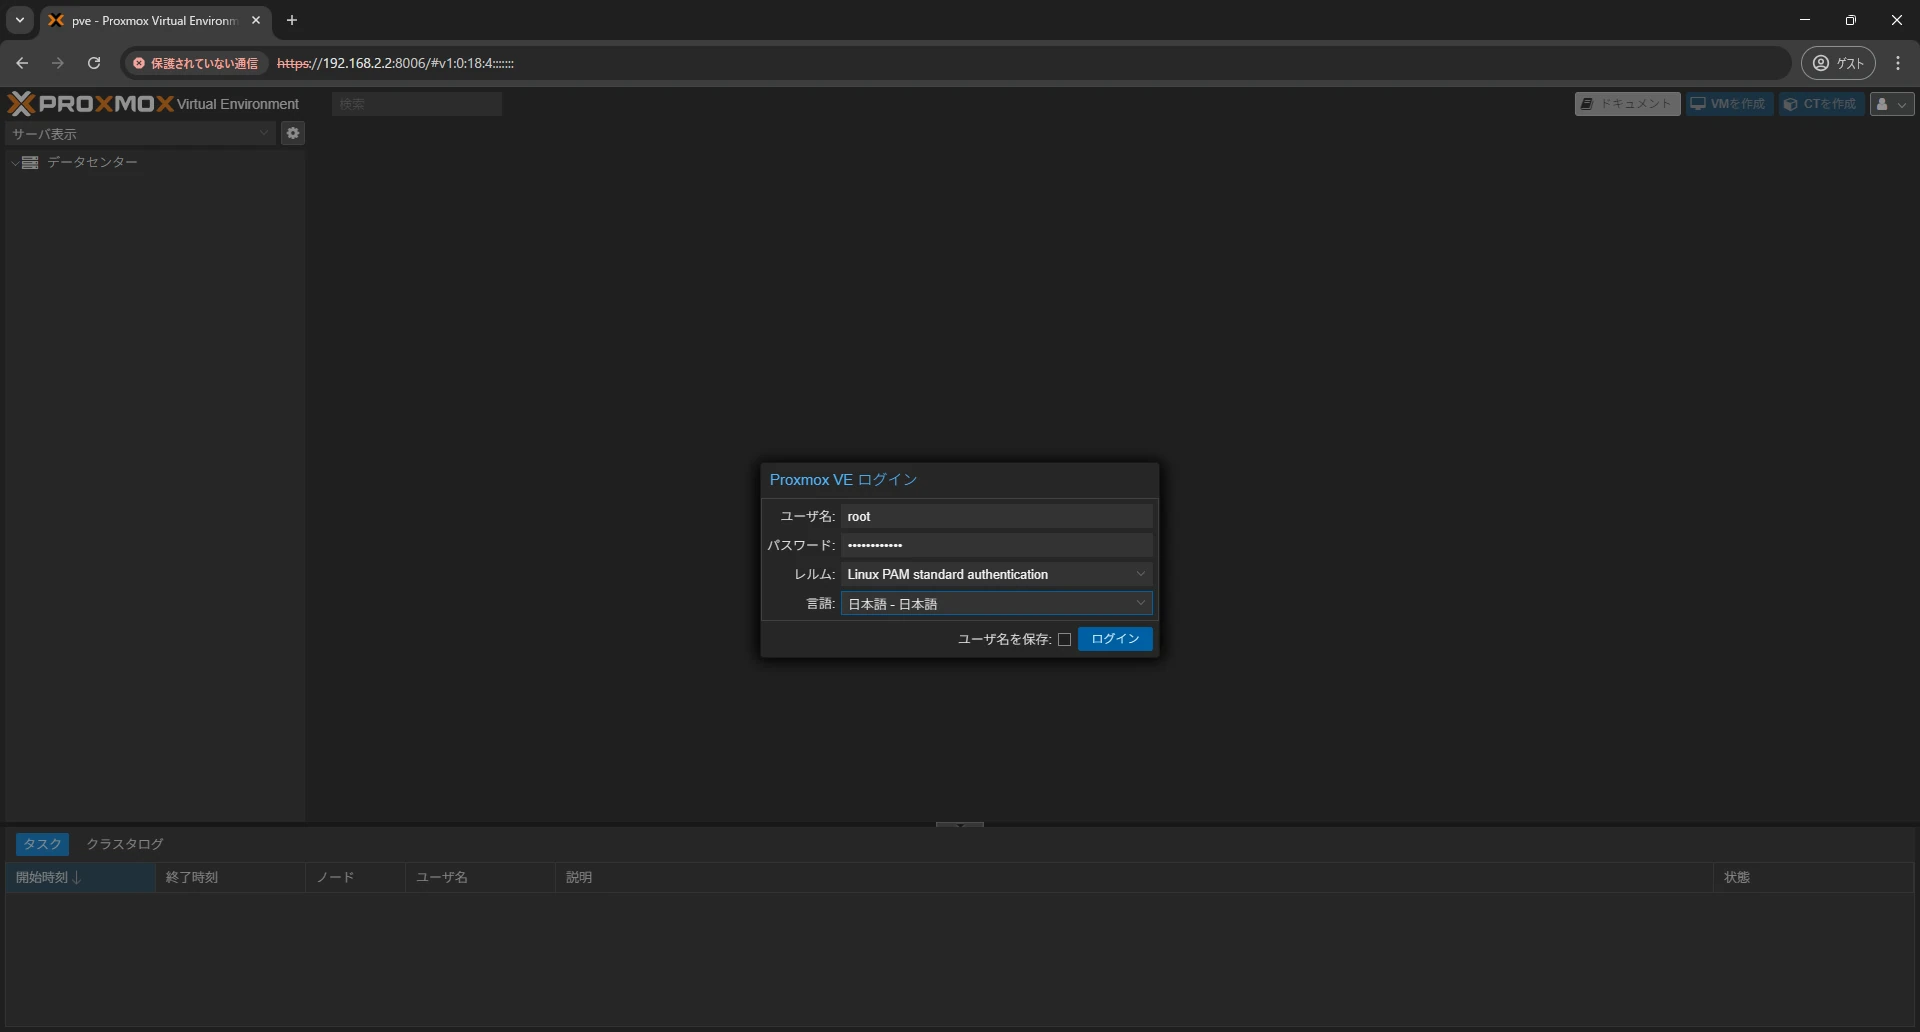This screenshot has height=1032, width=1920.
Task: Switch to the タスク tab
Action: 42,844
